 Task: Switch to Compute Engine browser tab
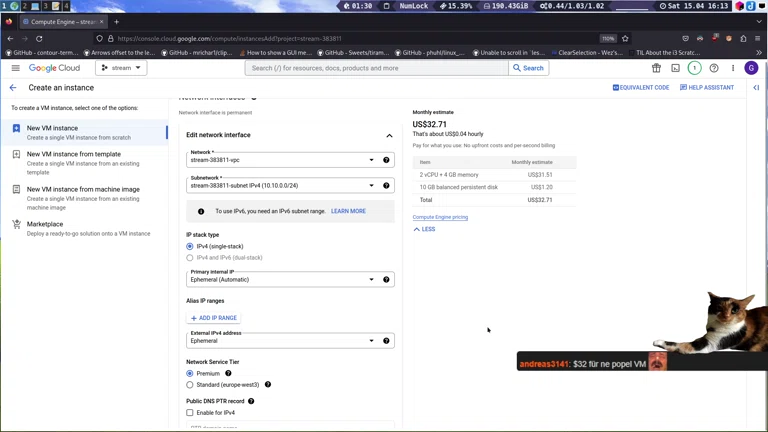[63, 22]
